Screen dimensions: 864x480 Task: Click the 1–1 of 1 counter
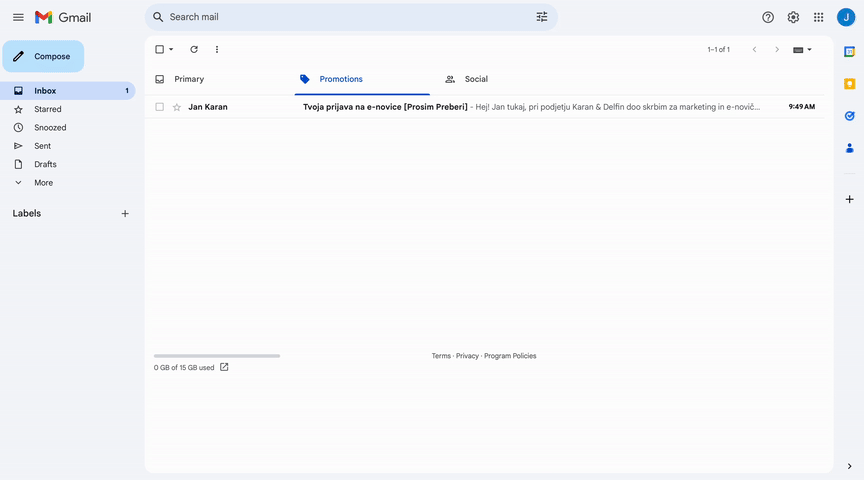[719, 50]
